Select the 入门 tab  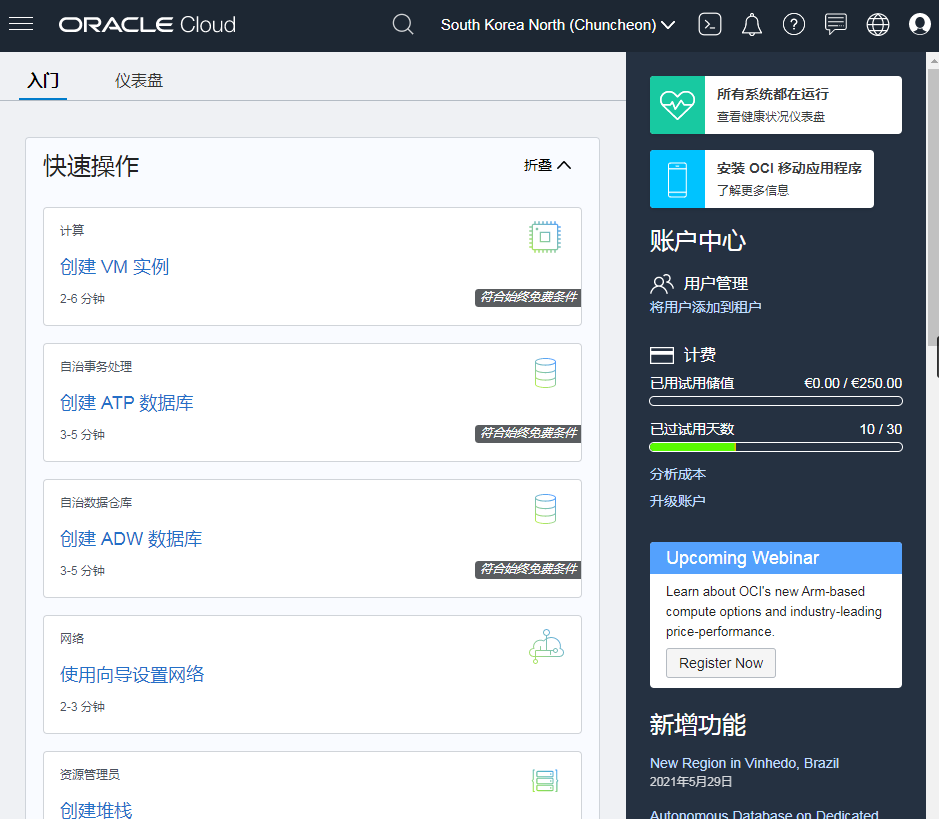pos(43,80)
